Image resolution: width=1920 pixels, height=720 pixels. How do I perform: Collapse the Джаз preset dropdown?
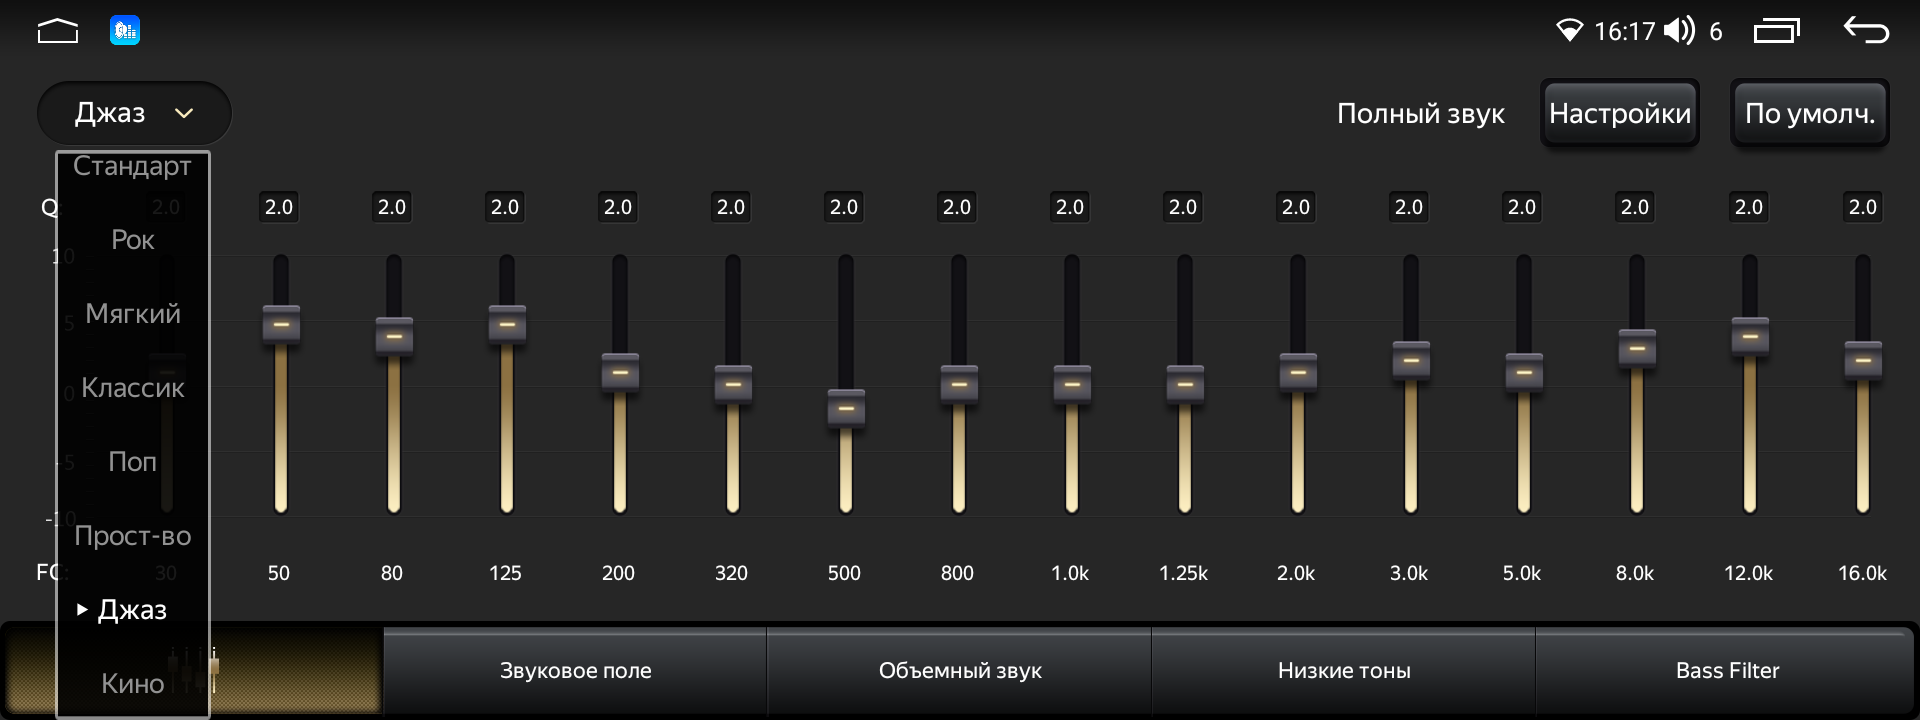coord(134,113)
